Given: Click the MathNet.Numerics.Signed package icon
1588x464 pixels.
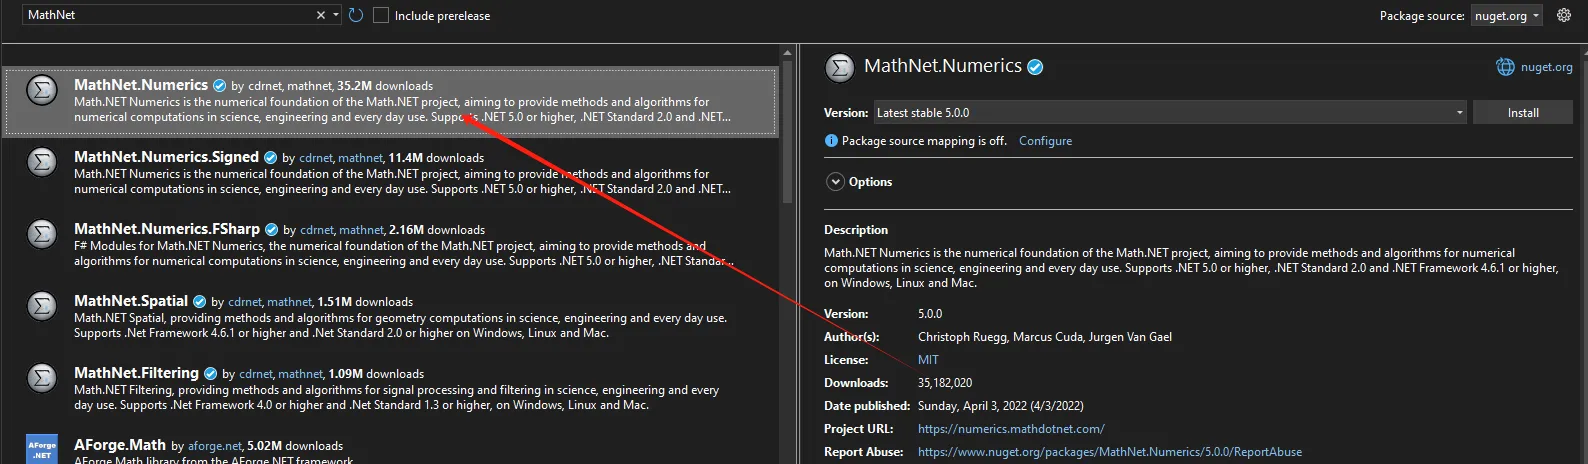Looking at the screenshot, I should click(x=41, y=162).
